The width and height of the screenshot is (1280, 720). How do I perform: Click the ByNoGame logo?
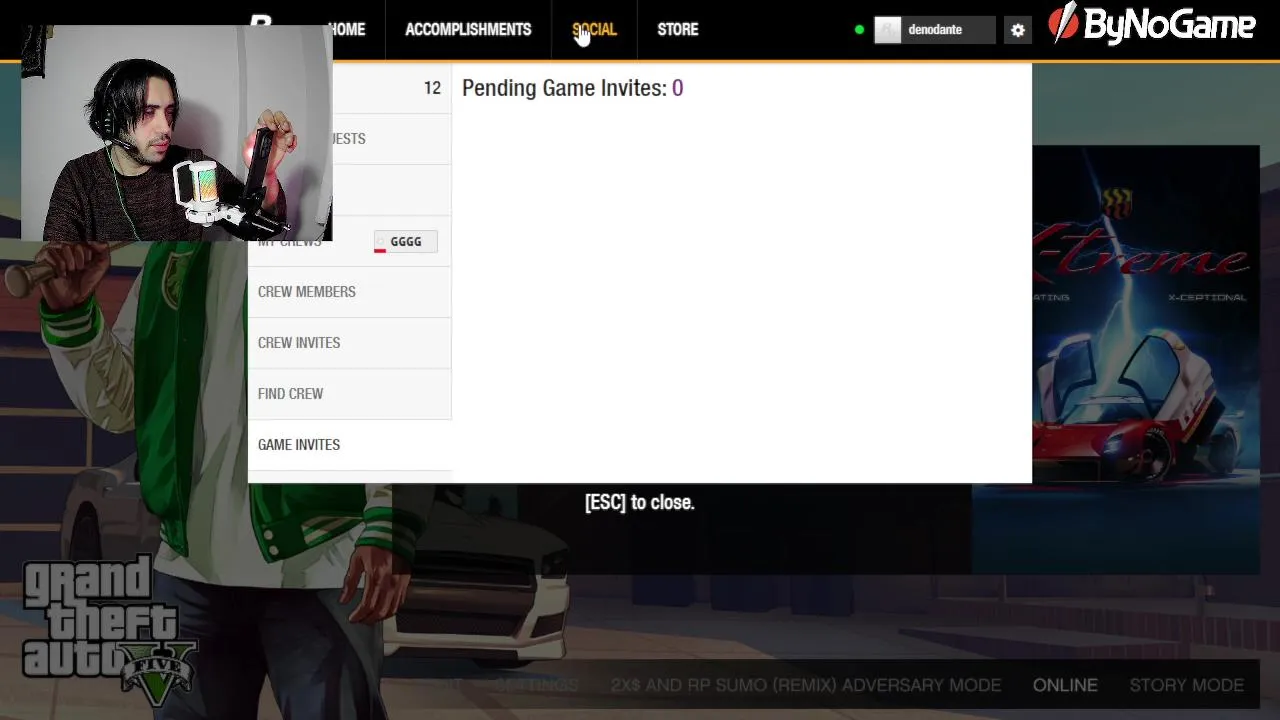1151,26
